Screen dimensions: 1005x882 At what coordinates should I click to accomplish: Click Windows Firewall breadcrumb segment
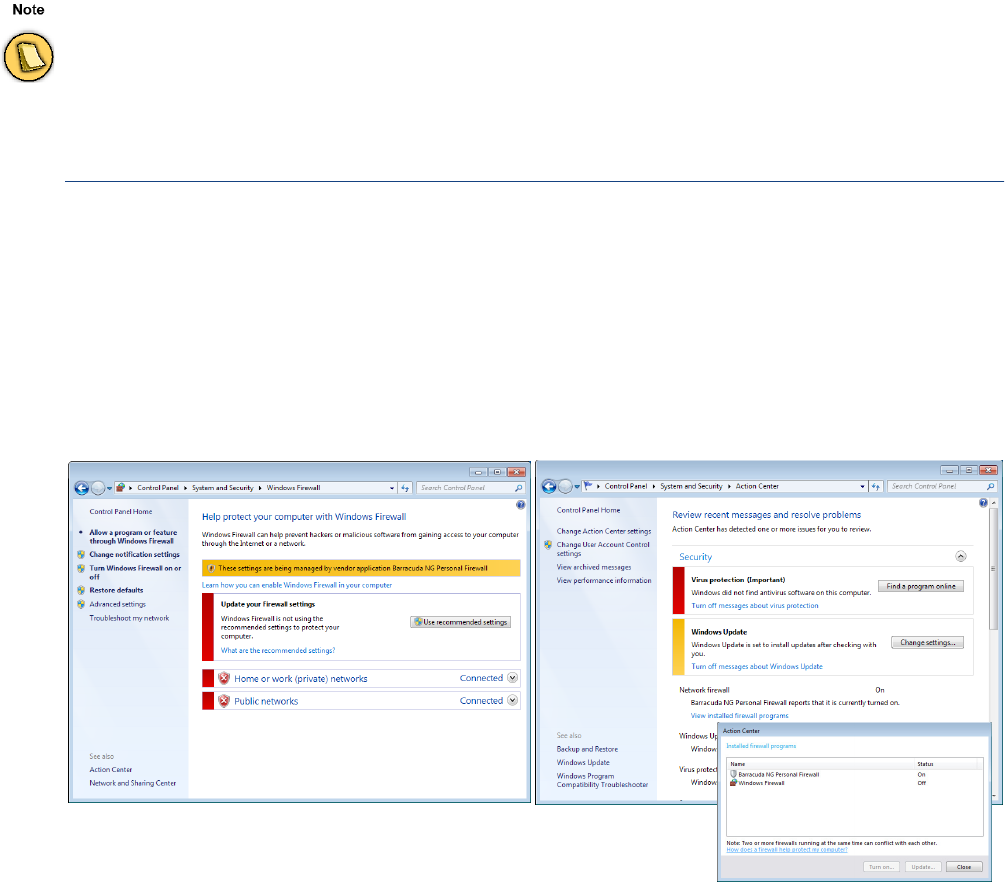pos(294,488)
